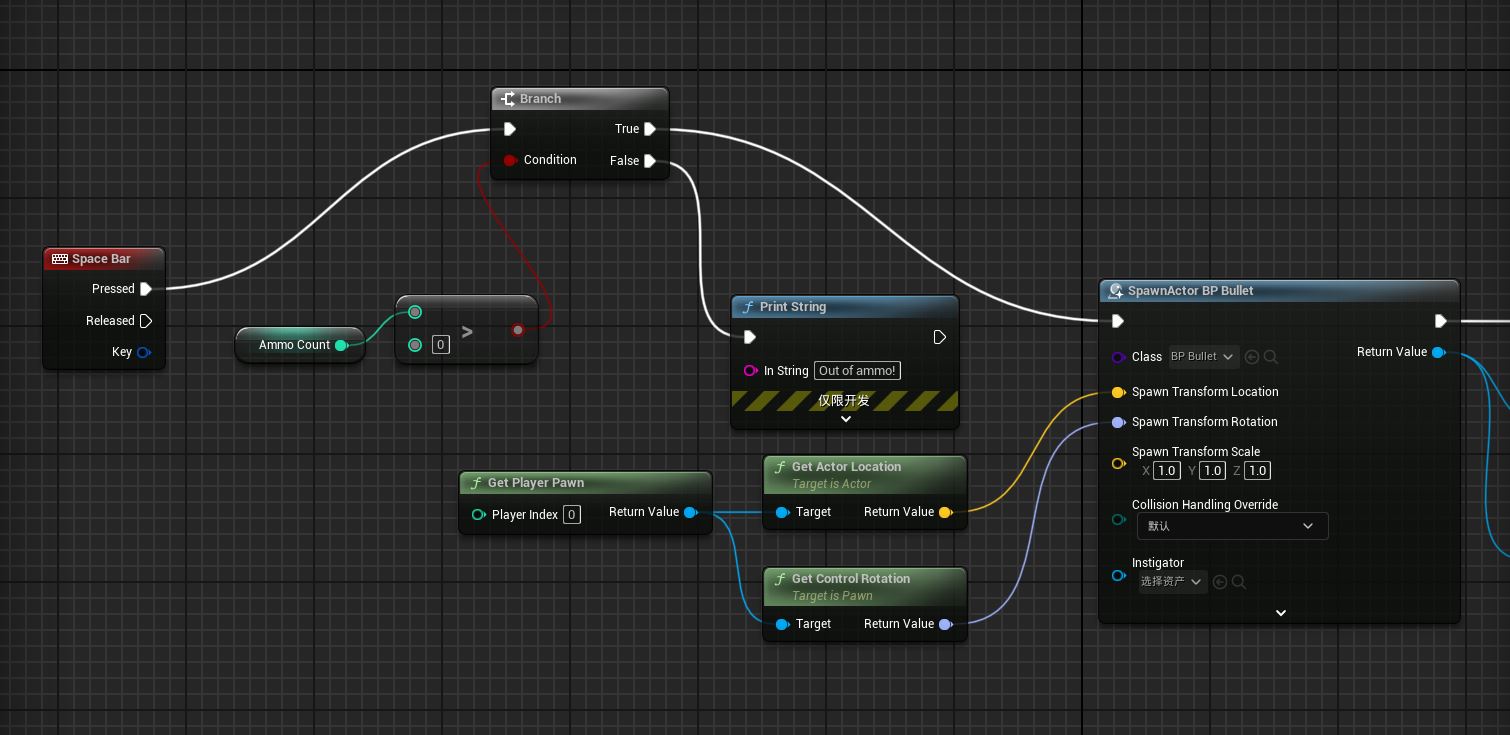Image resolution: width=1510 pixels, height=735 pixels.
Task: Expand the SpawnActor node's hidden pins
Action: point(1280,612)
